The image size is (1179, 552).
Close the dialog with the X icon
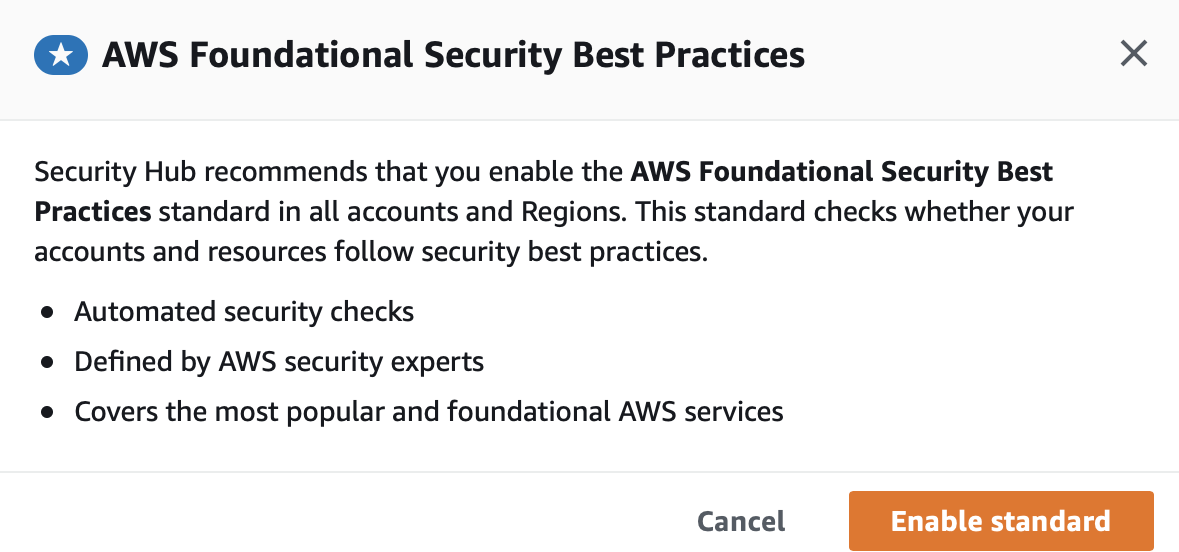click(x=1133, y=54)
